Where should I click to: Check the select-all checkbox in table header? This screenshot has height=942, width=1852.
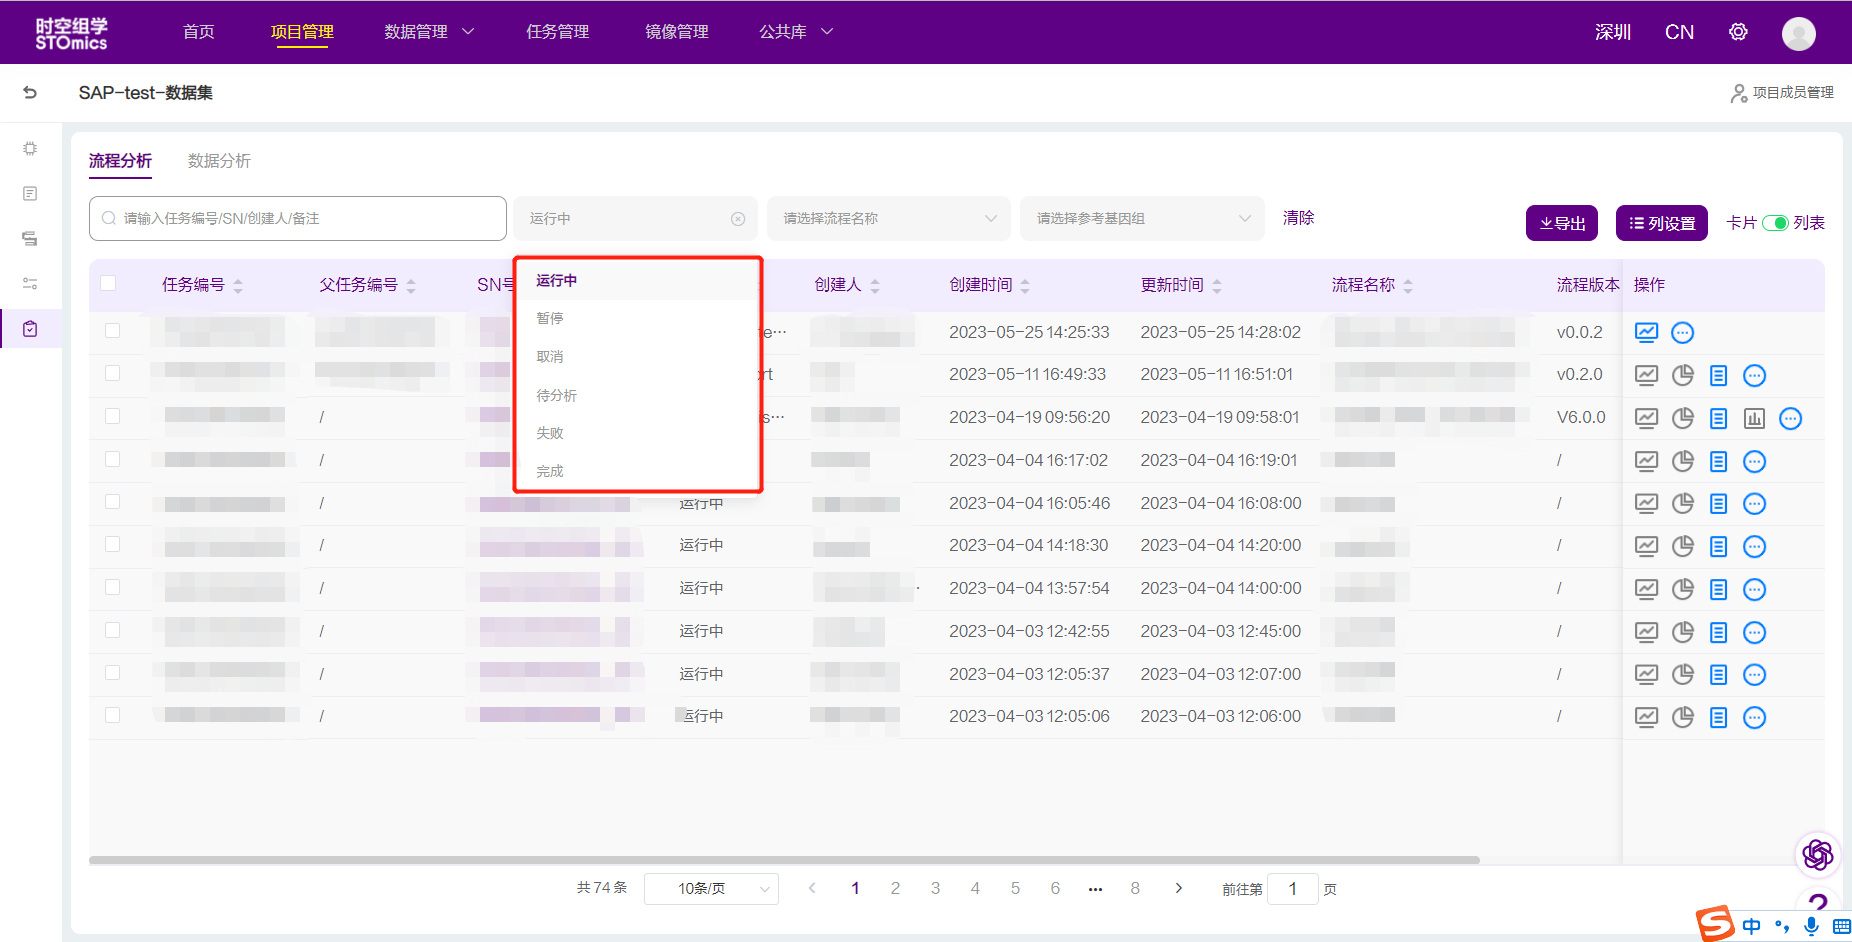pyautogui.click(x=108, y=283)
